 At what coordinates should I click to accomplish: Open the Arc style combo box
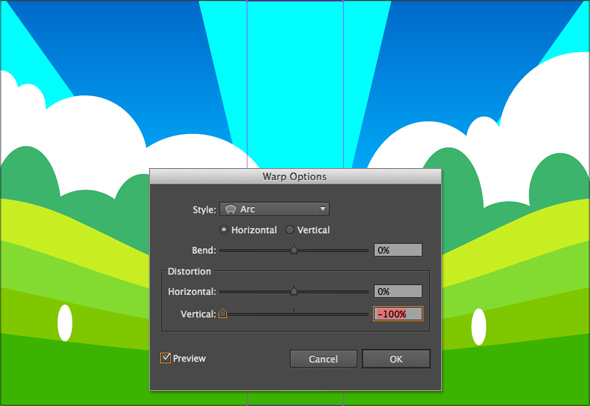coord(274,209)
